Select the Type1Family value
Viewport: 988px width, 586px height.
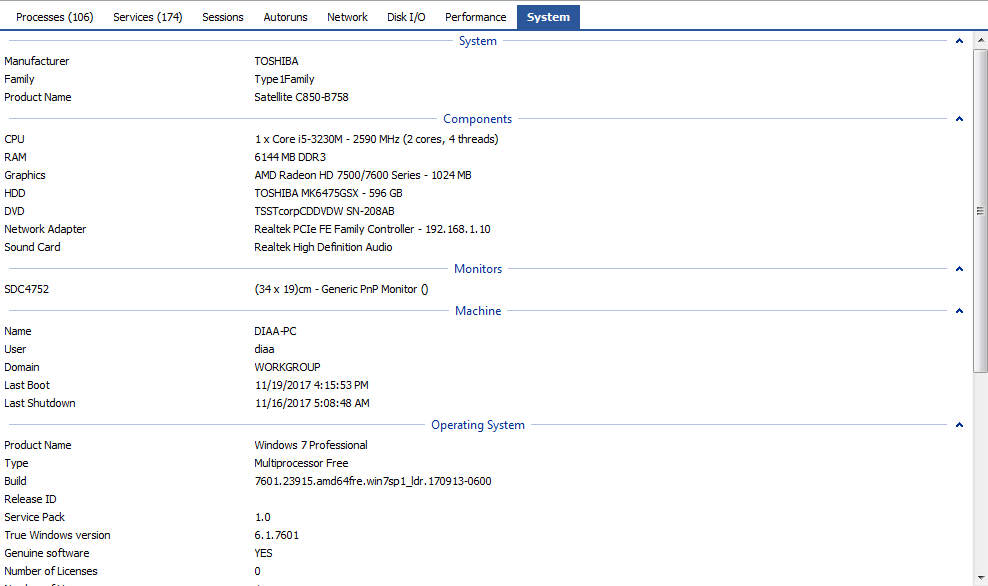coord(284,79)
